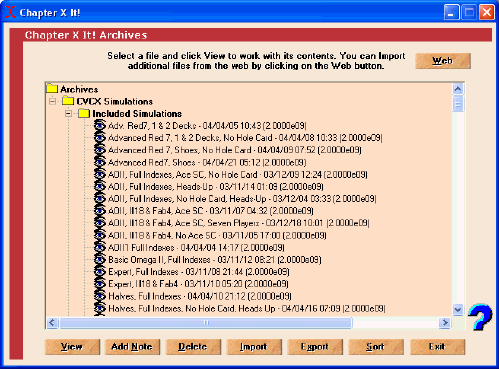
Task: Click the View button
Action: [72, 347]
